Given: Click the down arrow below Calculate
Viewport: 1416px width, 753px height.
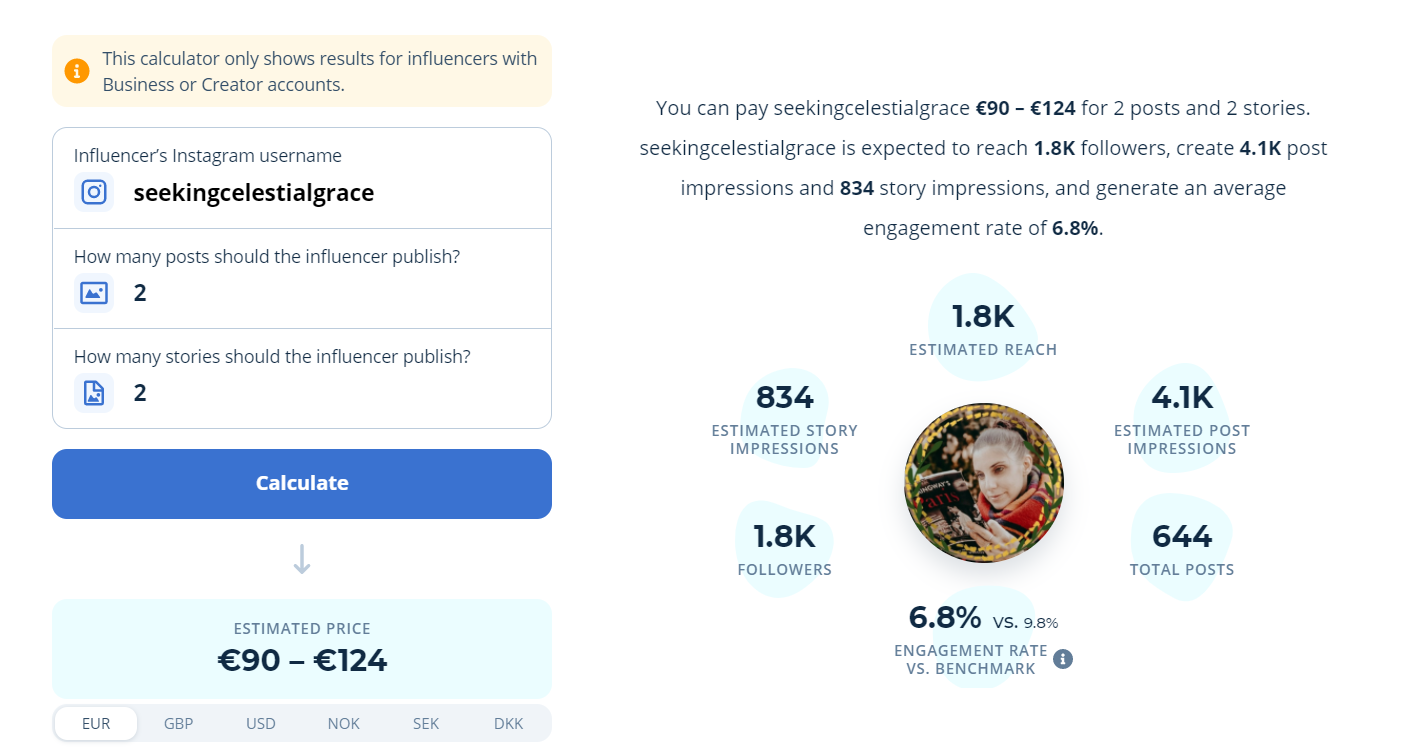Looking at the screenshot, I should (302, 559).
